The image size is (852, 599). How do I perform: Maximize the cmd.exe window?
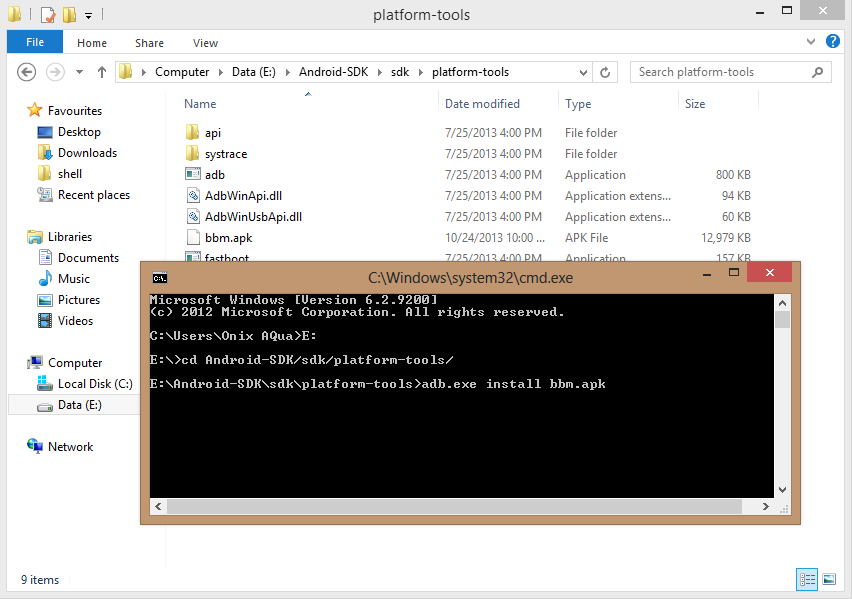coord(734,273)
